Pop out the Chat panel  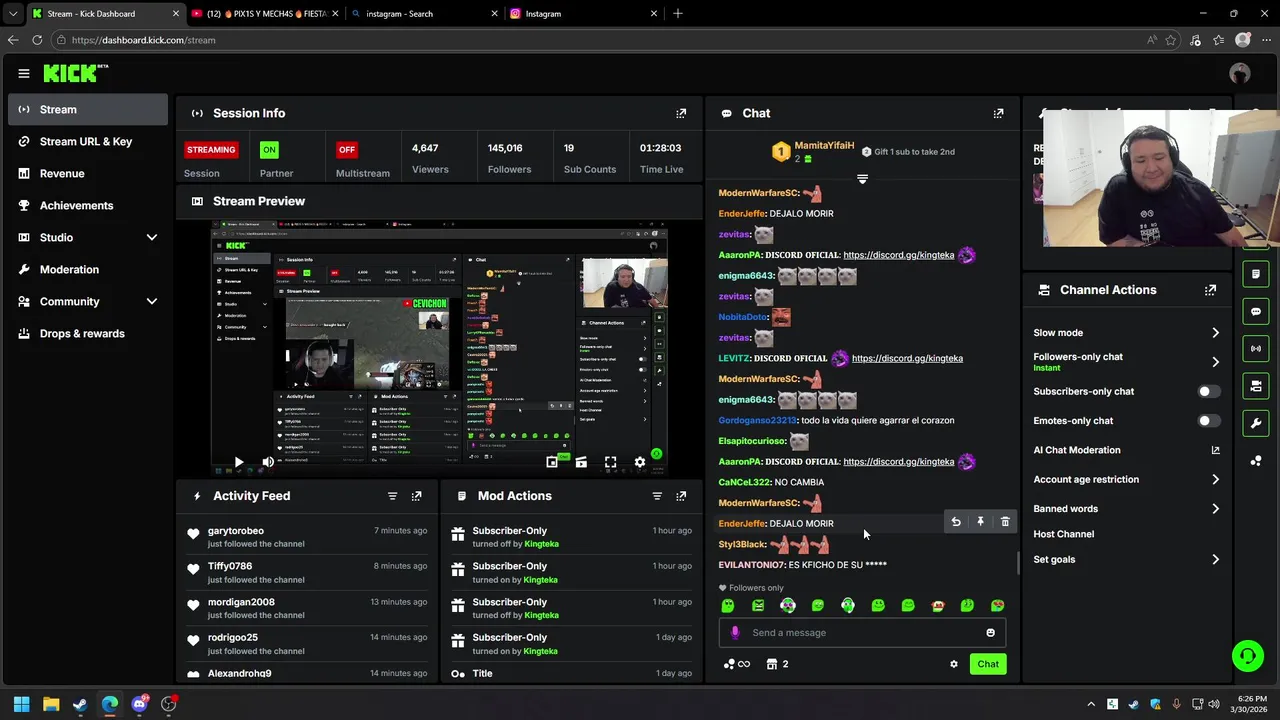(998, 113)
